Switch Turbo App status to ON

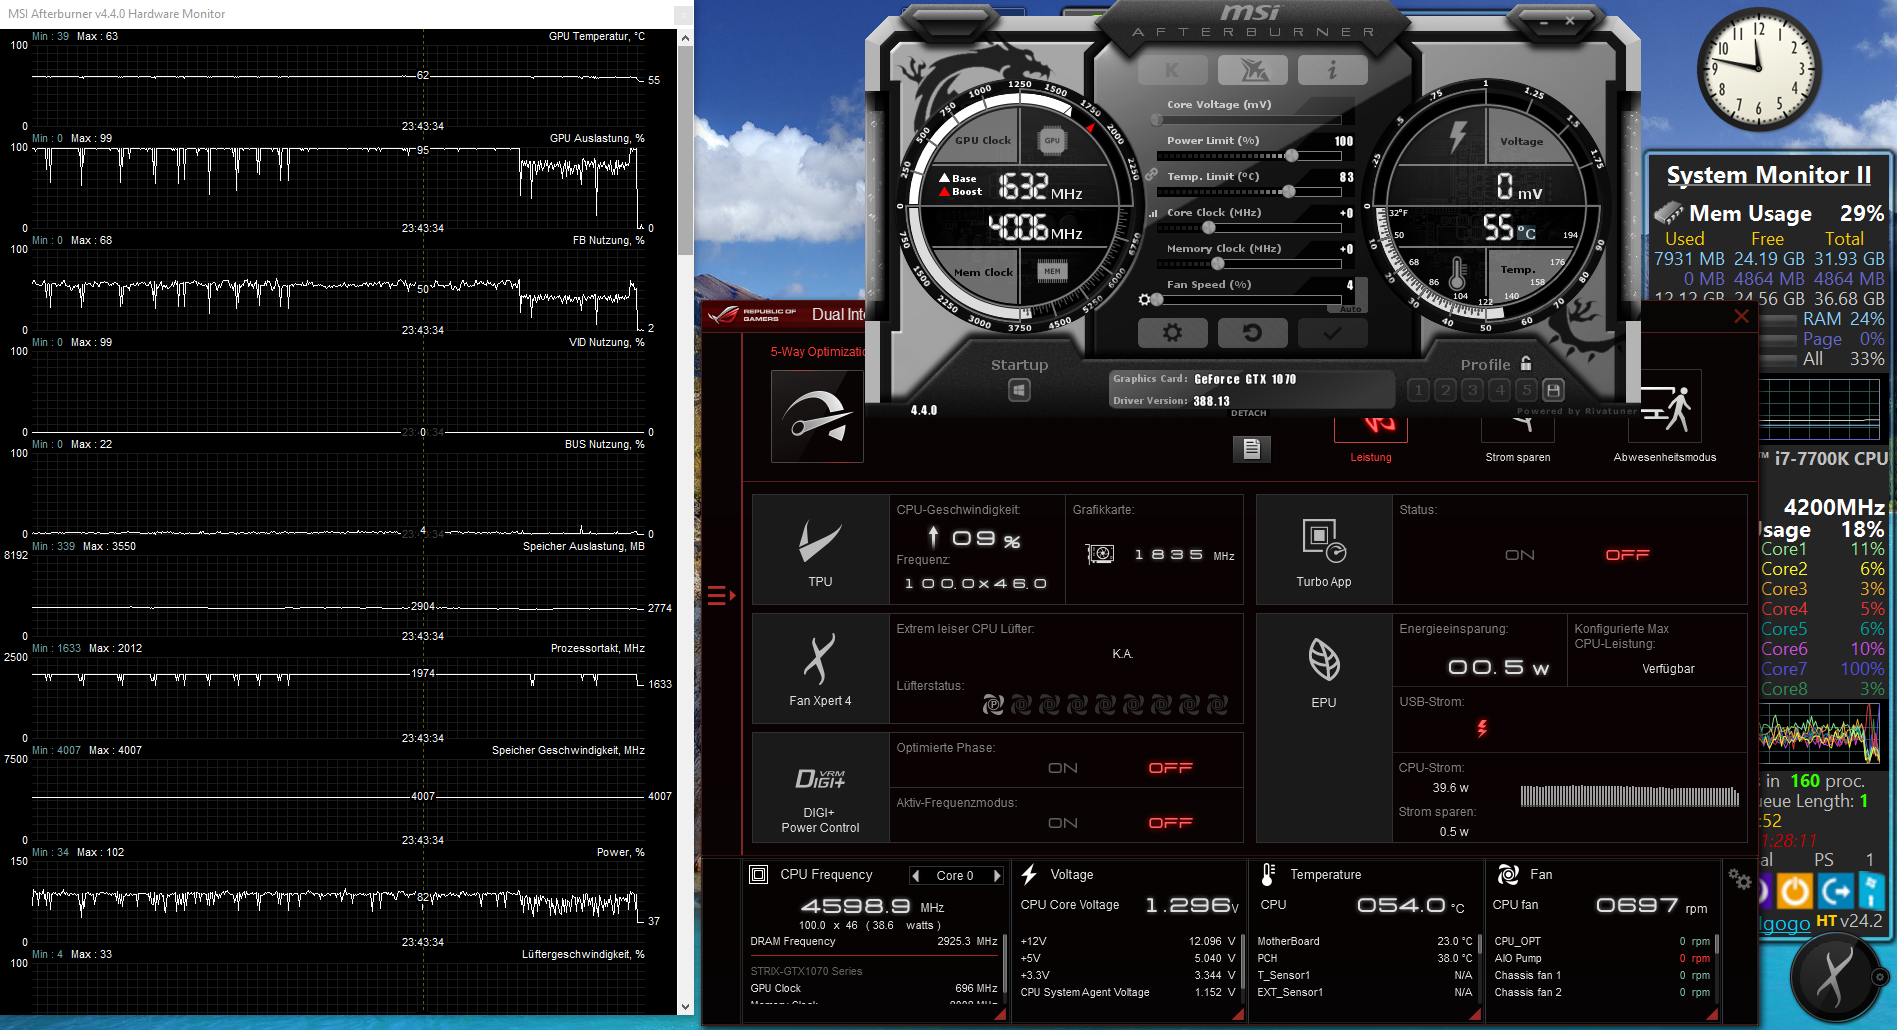click(1519, 555)
